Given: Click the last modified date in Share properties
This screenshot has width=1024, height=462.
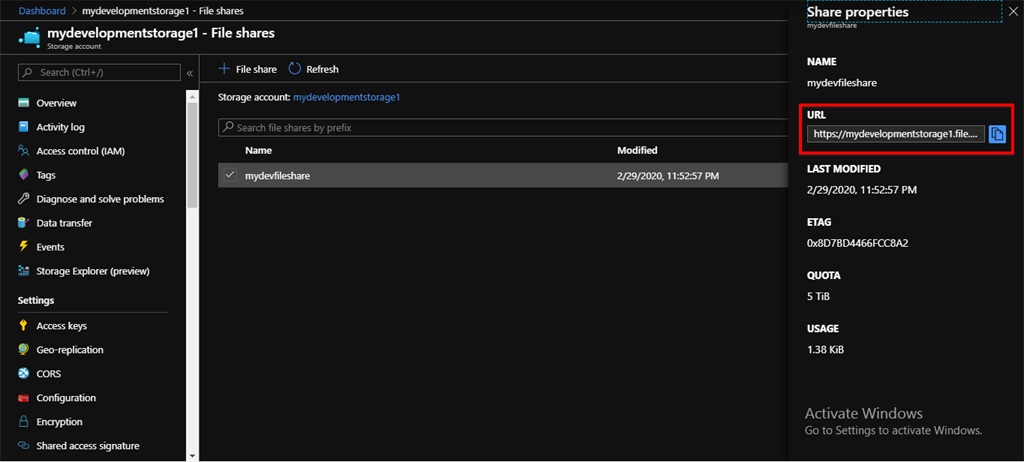Looking at the screenshot, I should coord(862,190).
